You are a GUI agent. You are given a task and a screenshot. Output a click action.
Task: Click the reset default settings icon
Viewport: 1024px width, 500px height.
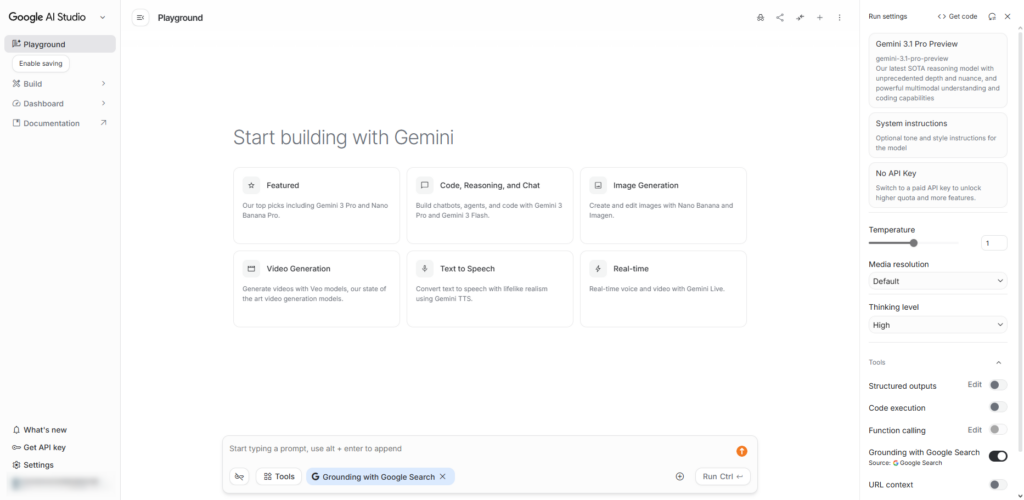(992, 16)
